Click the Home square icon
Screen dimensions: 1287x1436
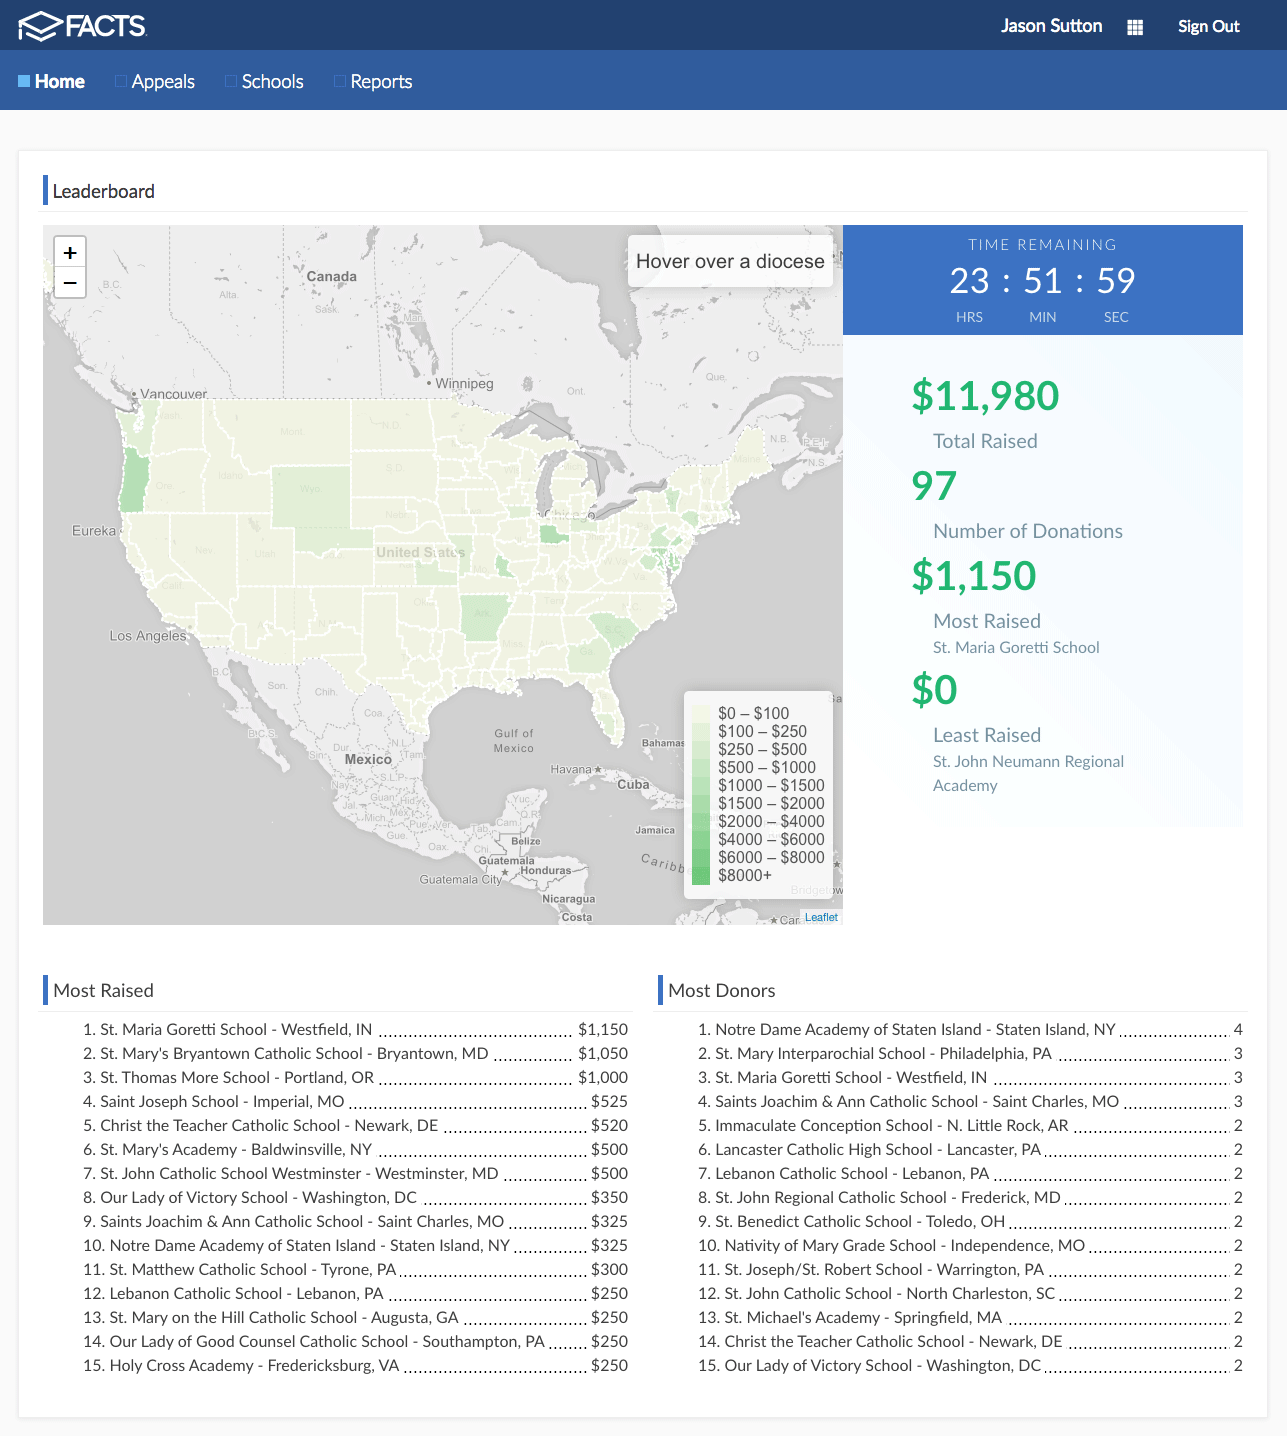coord(24,81)
